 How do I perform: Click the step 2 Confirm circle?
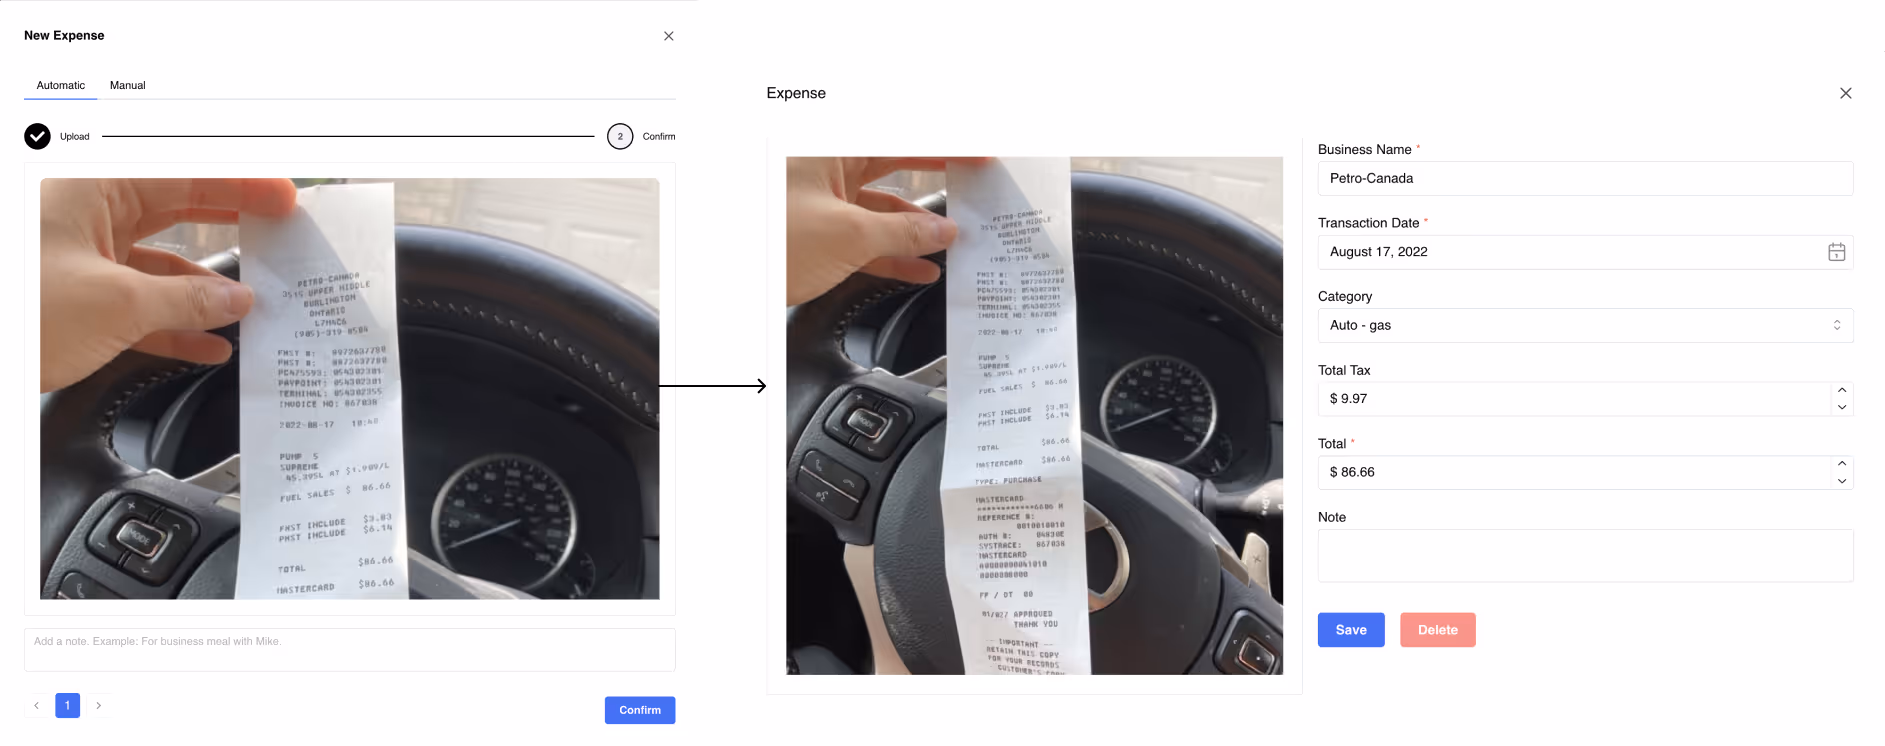pos(620,136)
